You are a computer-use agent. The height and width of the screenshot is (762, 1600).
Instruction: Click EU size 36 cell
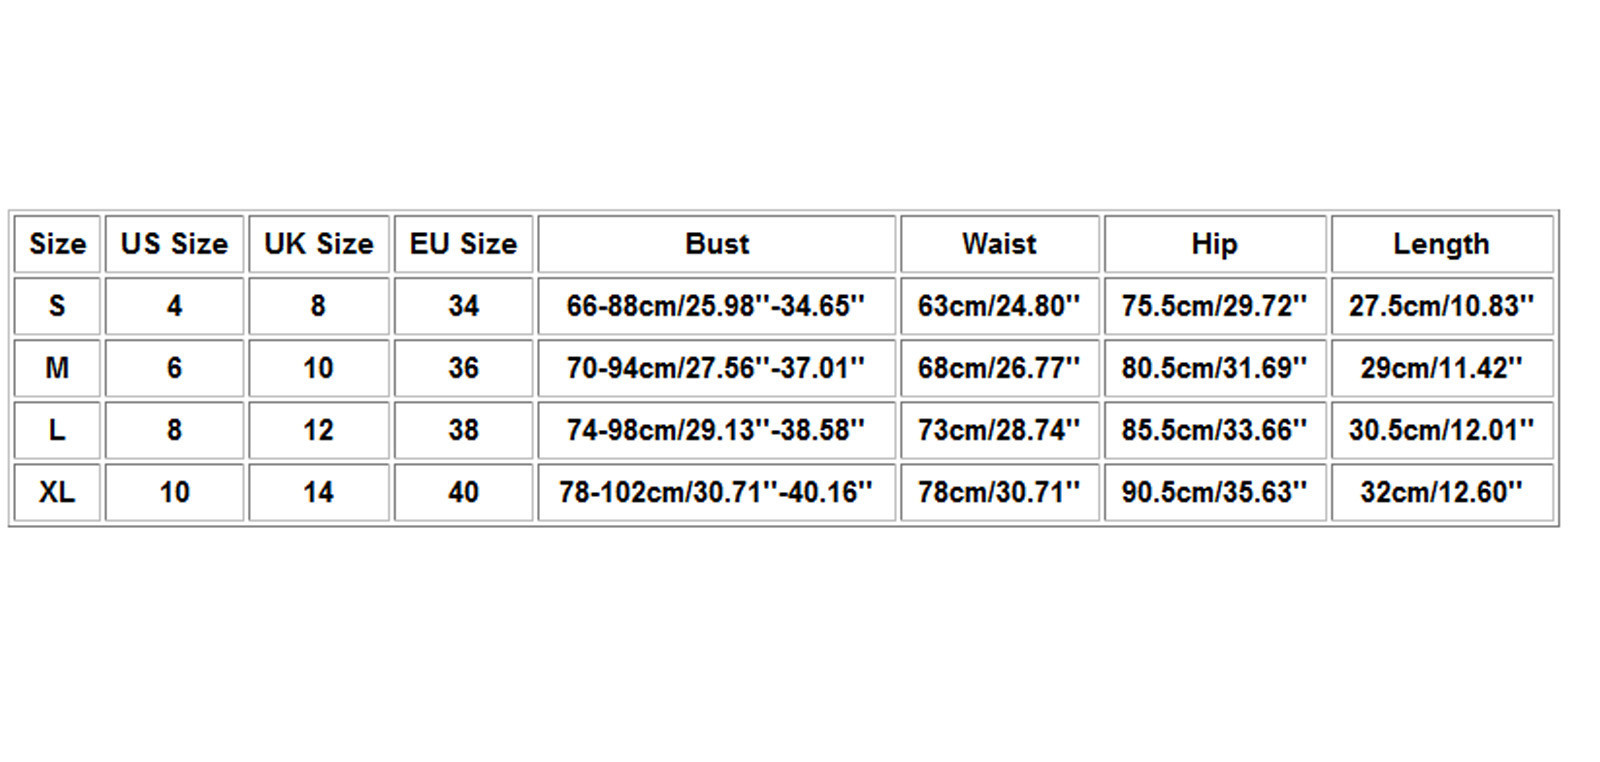point(463,368)
